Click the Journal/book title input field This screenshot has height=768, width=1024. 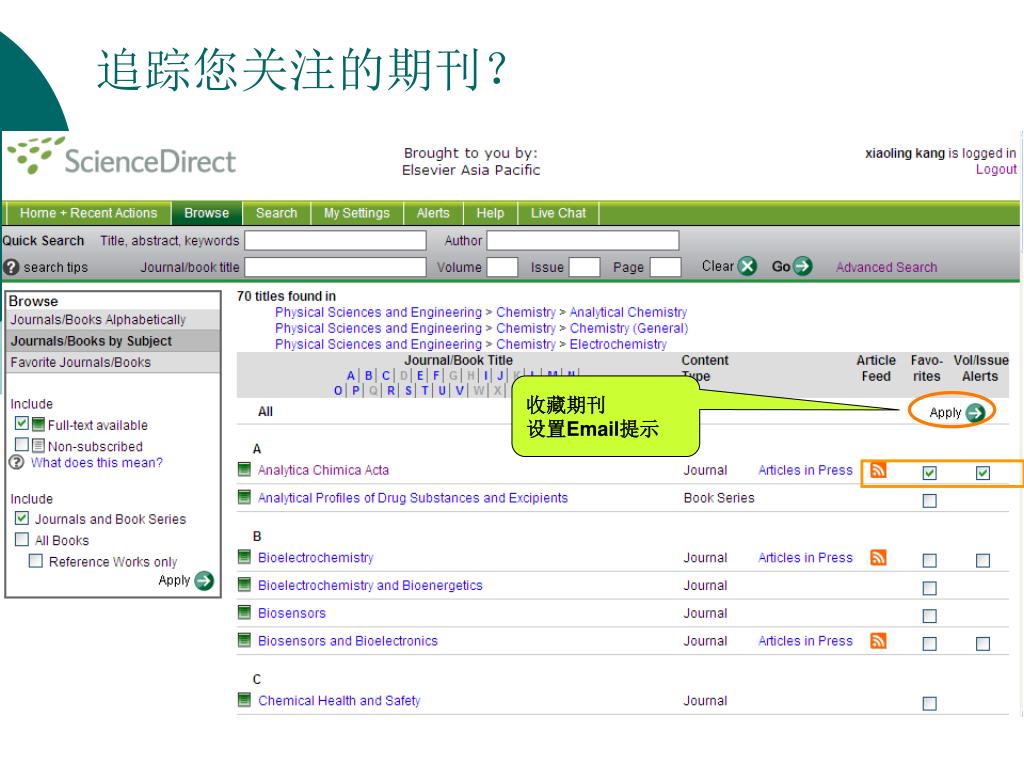335,267
